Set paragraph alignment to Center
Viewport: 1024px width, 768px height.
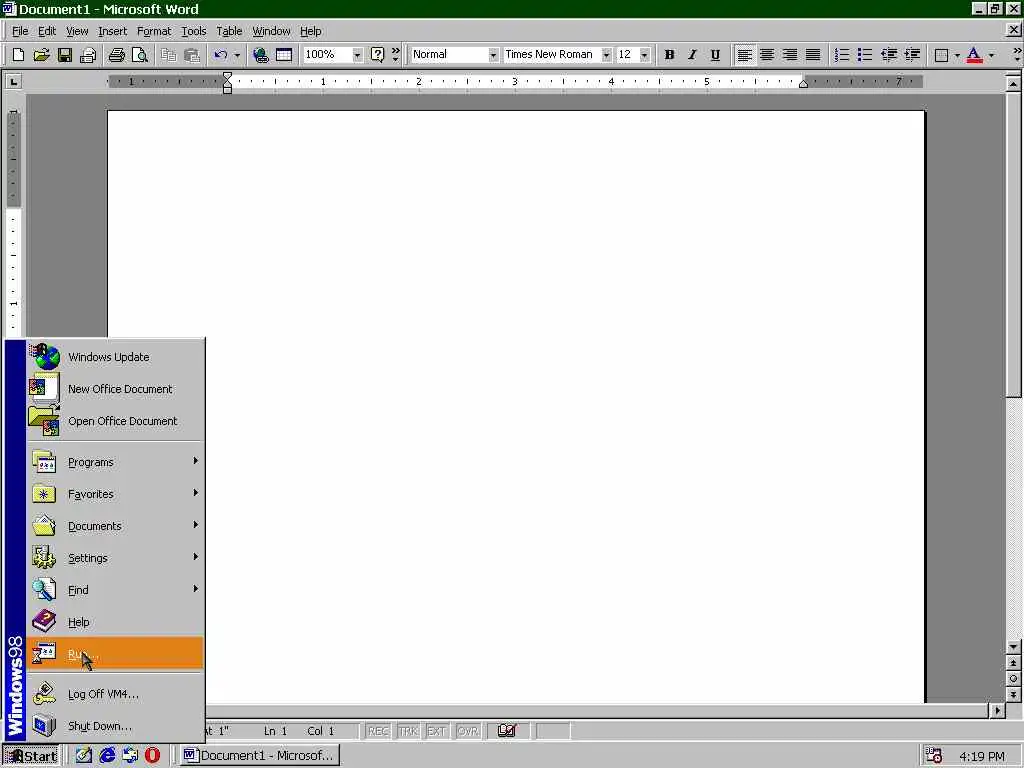point(767,55)
